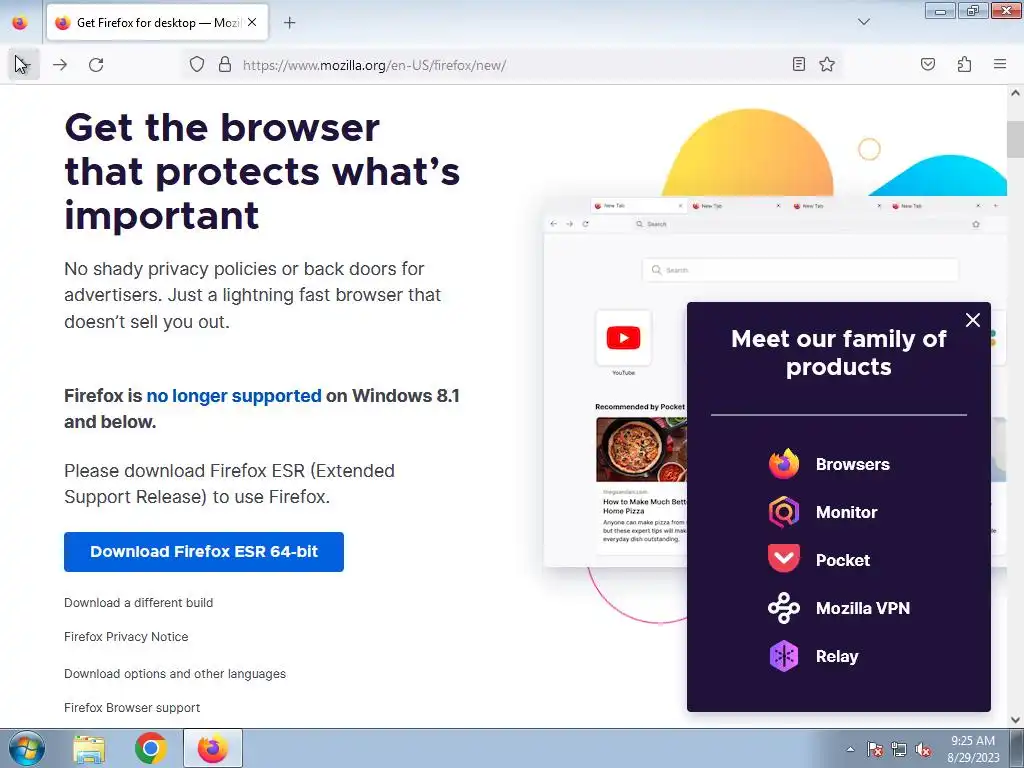Select the Get Firefox for desktop tab

(157, 22)
